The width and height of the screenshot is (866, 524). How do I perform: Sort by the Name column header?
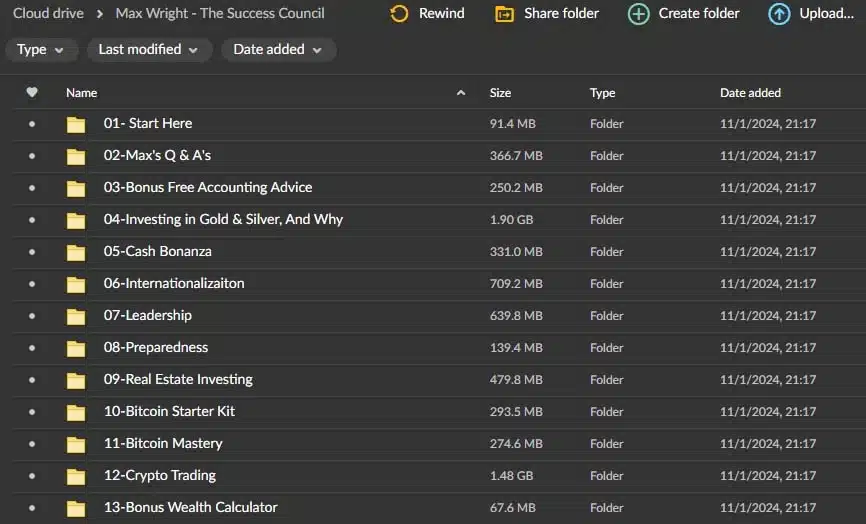coord(82,93)
